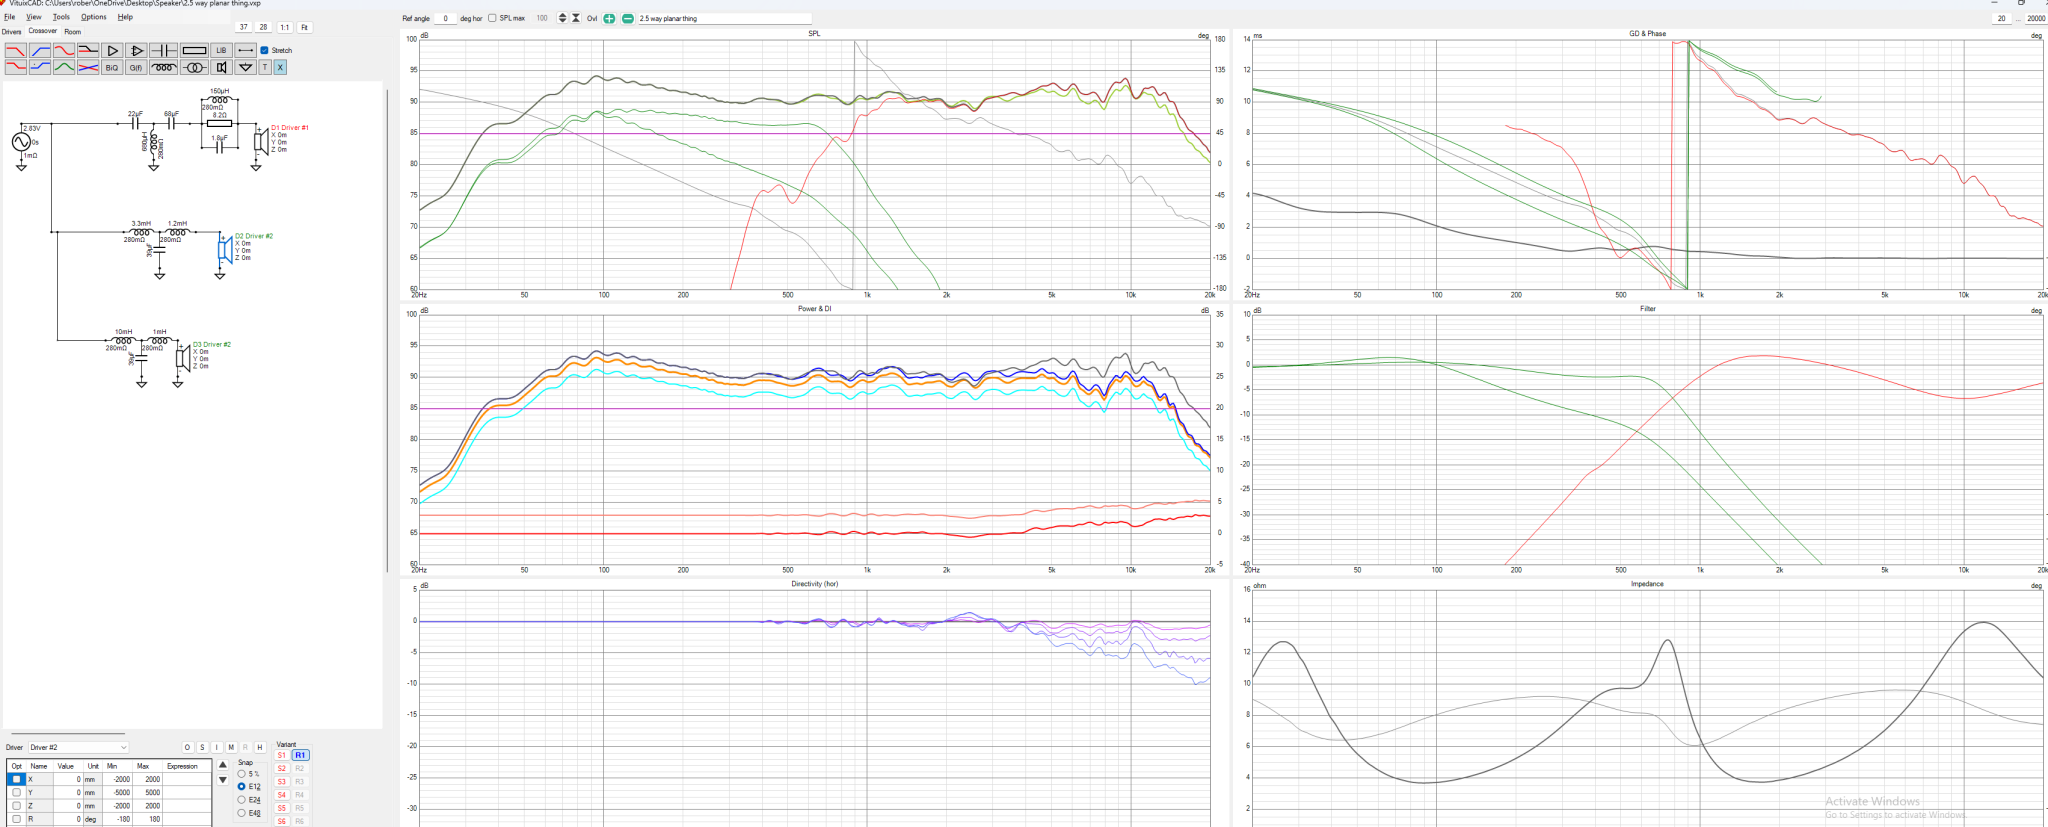
Task: Click the green minus overlay button
Action: [x=627, y=18]
